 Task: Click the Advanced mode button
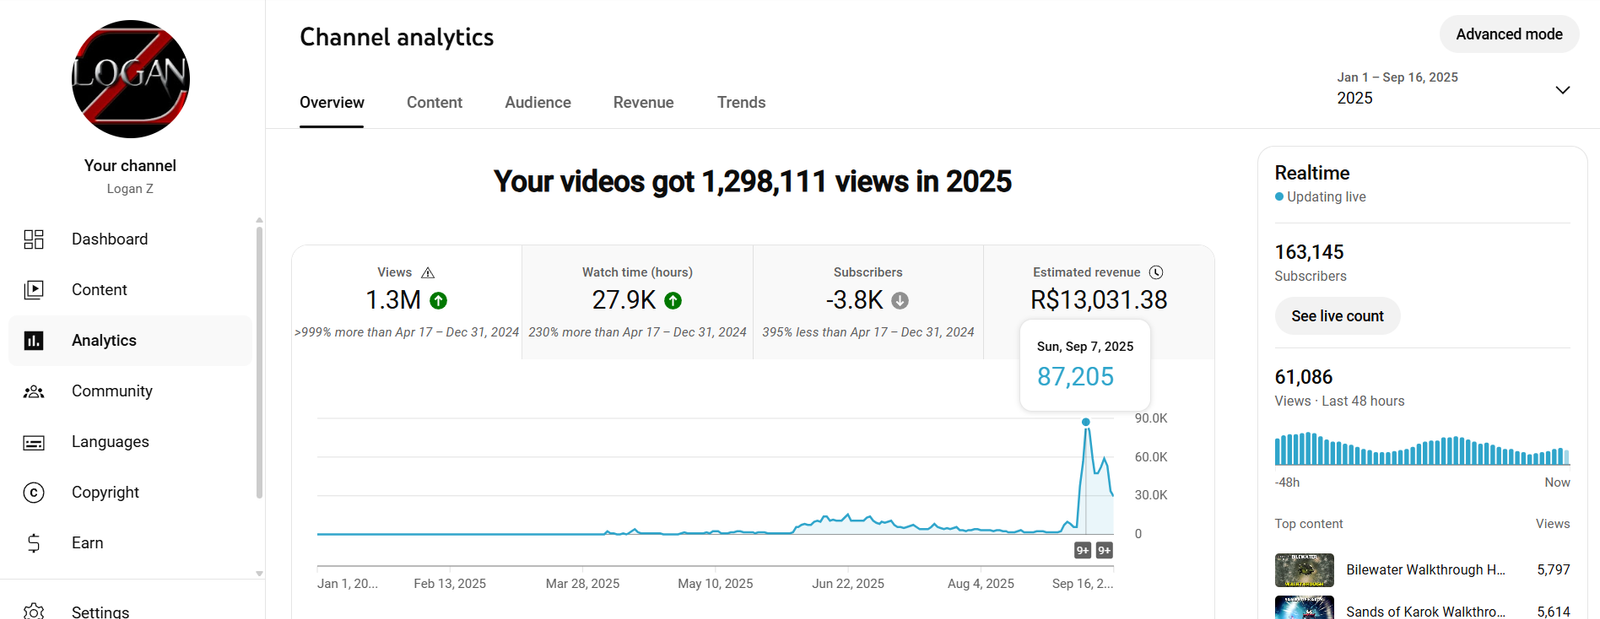(x=1509, y=34)
